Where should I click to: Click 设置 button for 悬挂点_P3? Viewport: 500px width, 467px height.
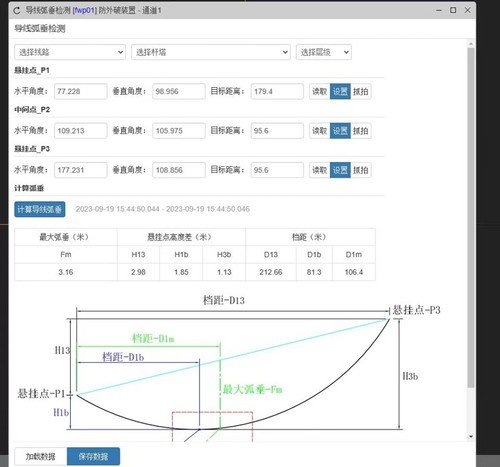point(340,170)
